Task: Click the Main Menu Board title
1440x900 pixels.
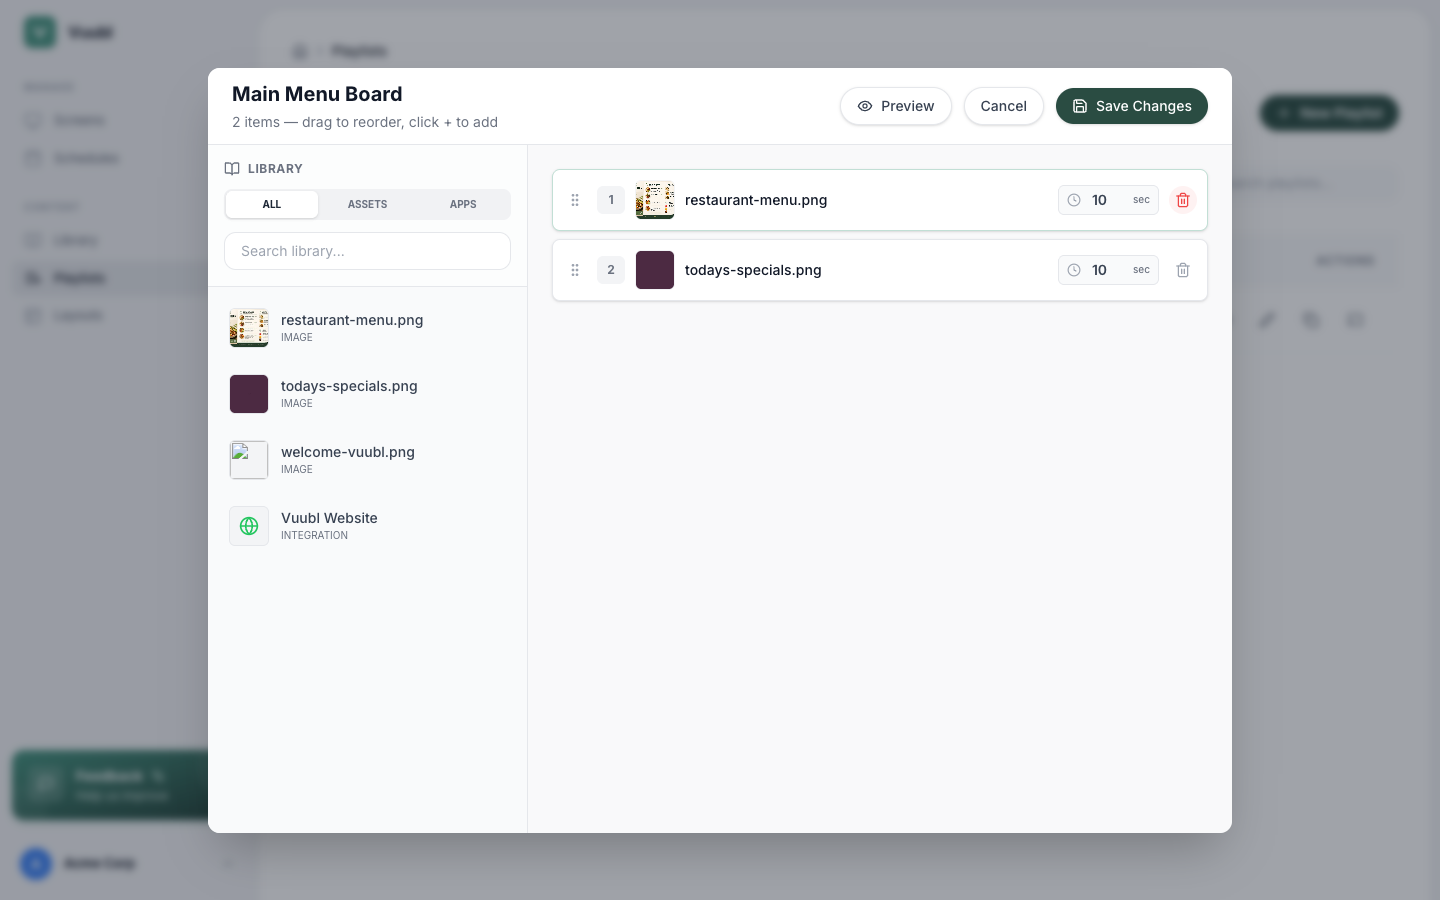Action: [317, 94]
